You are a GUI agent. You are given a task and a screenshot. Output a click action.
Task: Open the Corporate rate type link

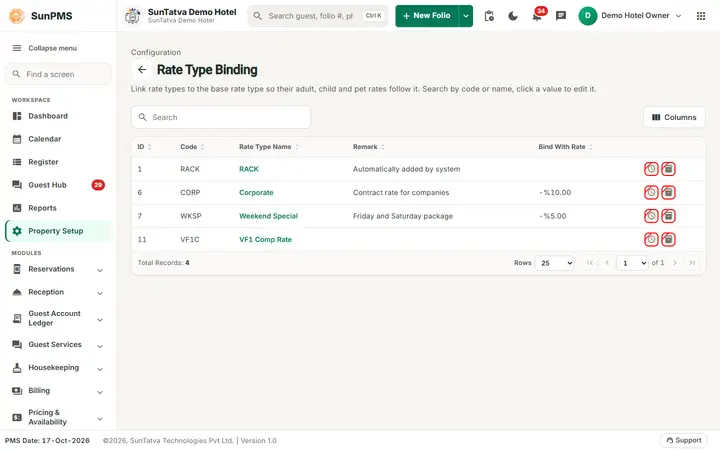[x=256, y=192]
